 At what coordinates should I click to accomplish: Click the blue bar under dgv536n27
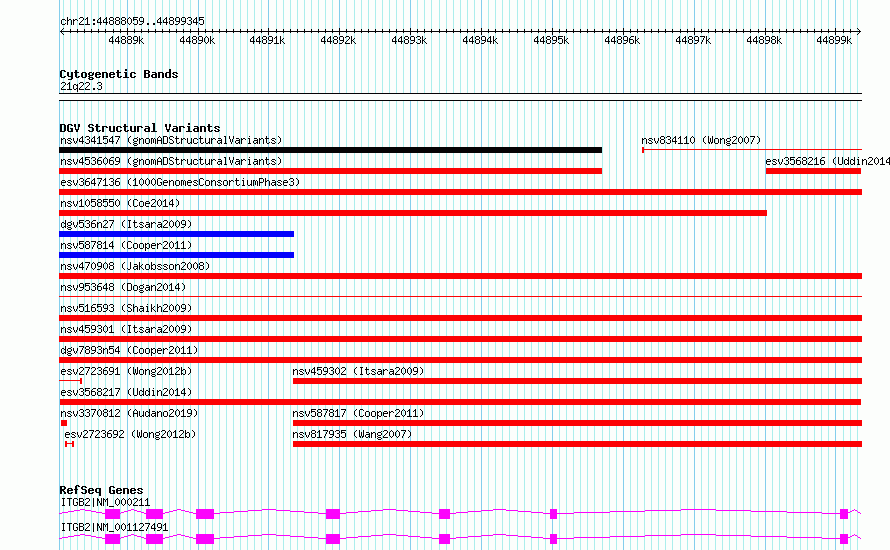click(x=177, y=234)
